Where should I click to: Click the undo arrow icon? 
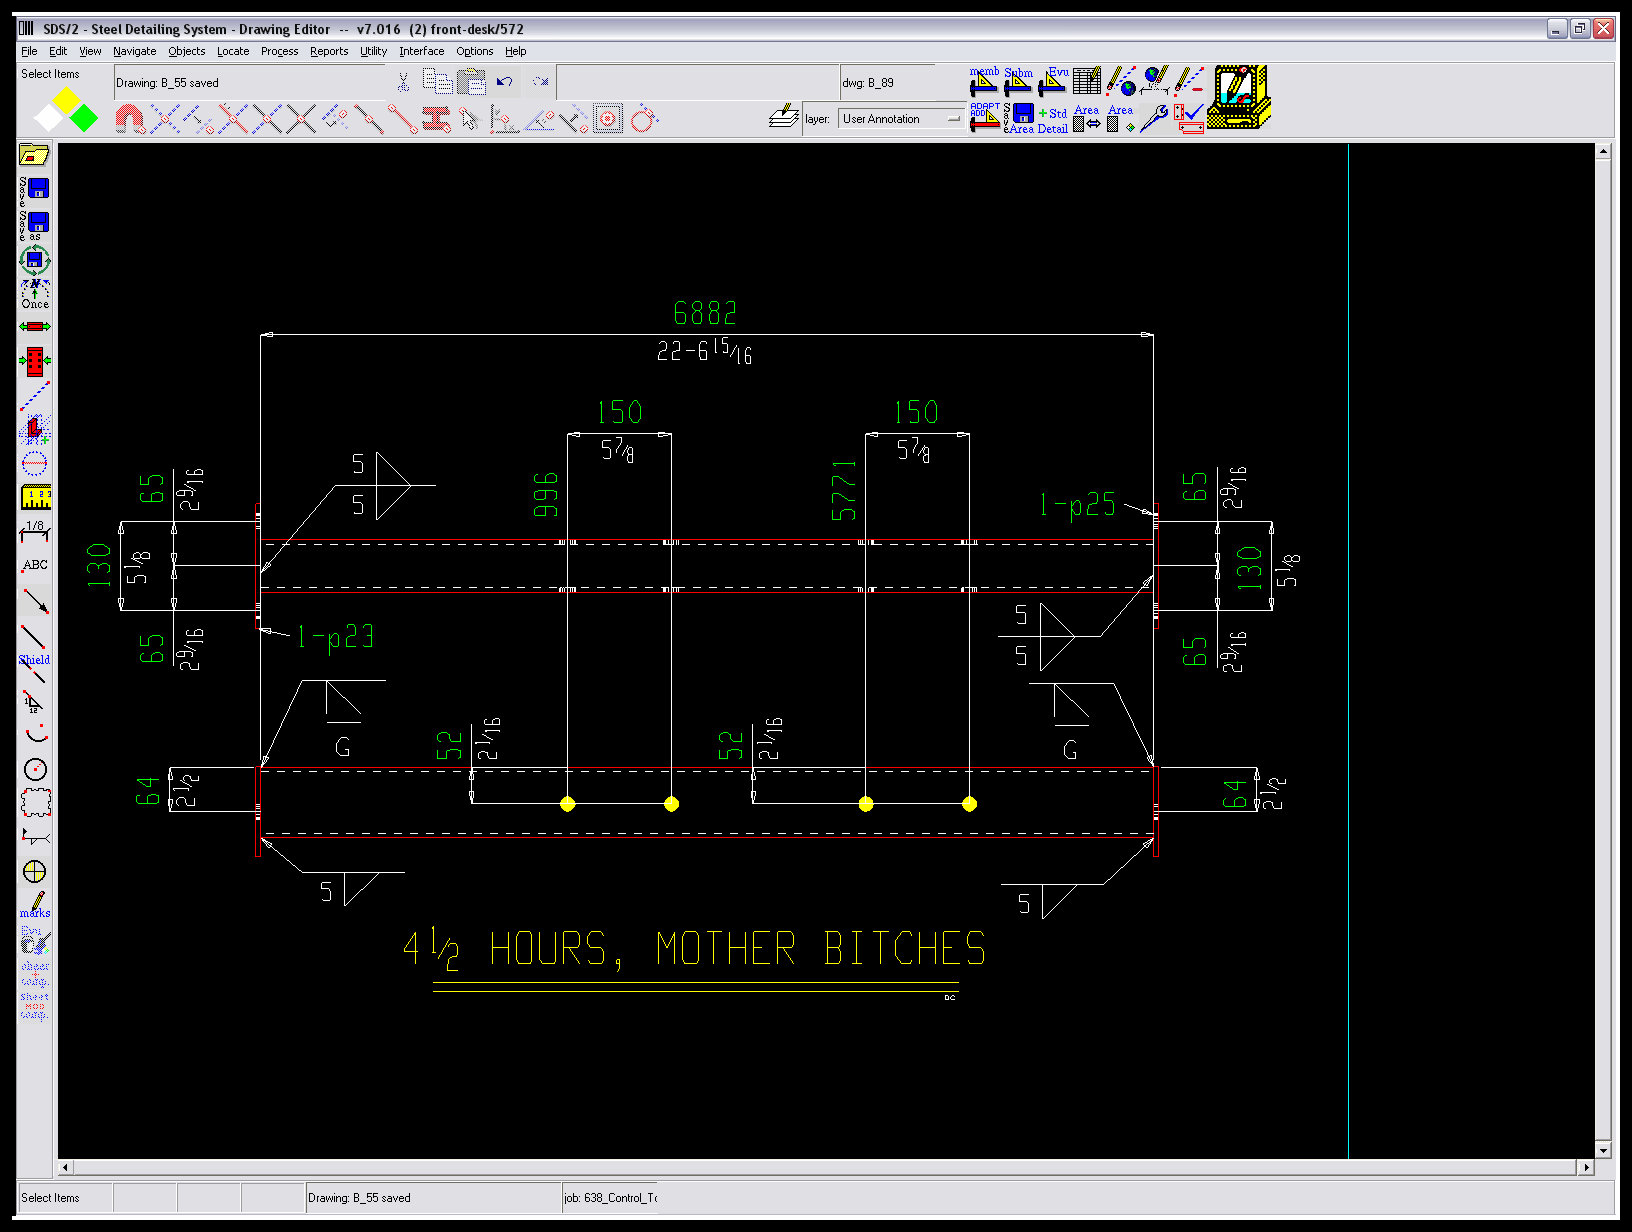pos(505,82)
